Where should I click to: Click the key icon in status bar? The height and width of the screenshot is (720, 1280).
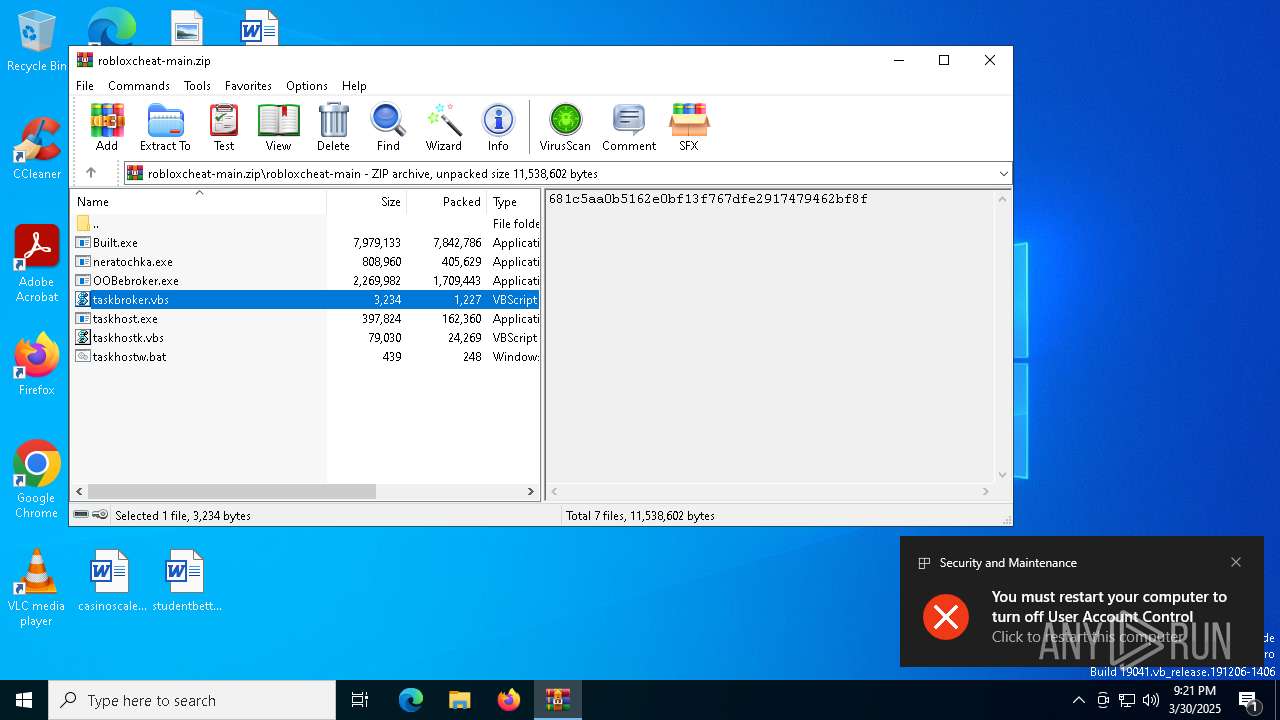100,515
